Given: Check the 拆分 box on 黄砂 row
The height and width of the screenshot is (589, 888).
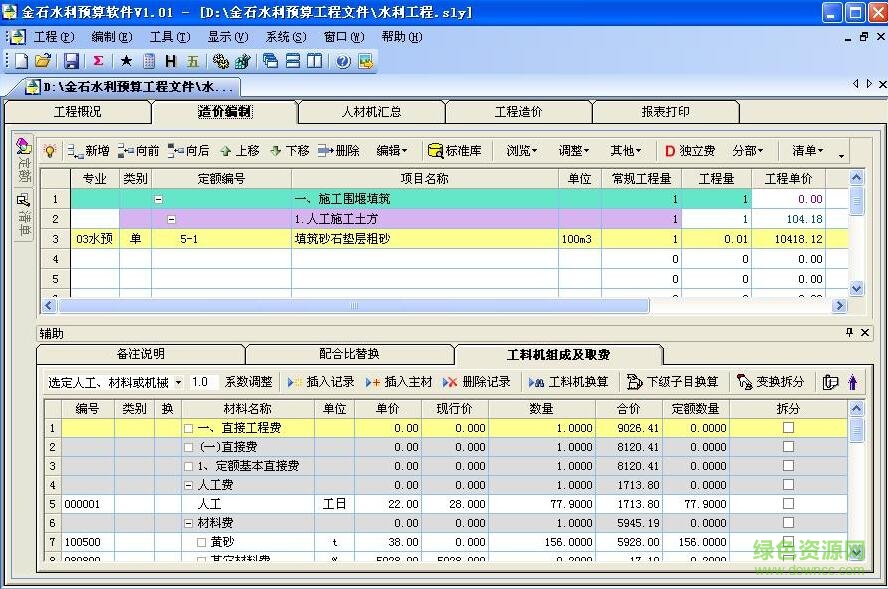Looking at the screenshot, I should point(789,542).
